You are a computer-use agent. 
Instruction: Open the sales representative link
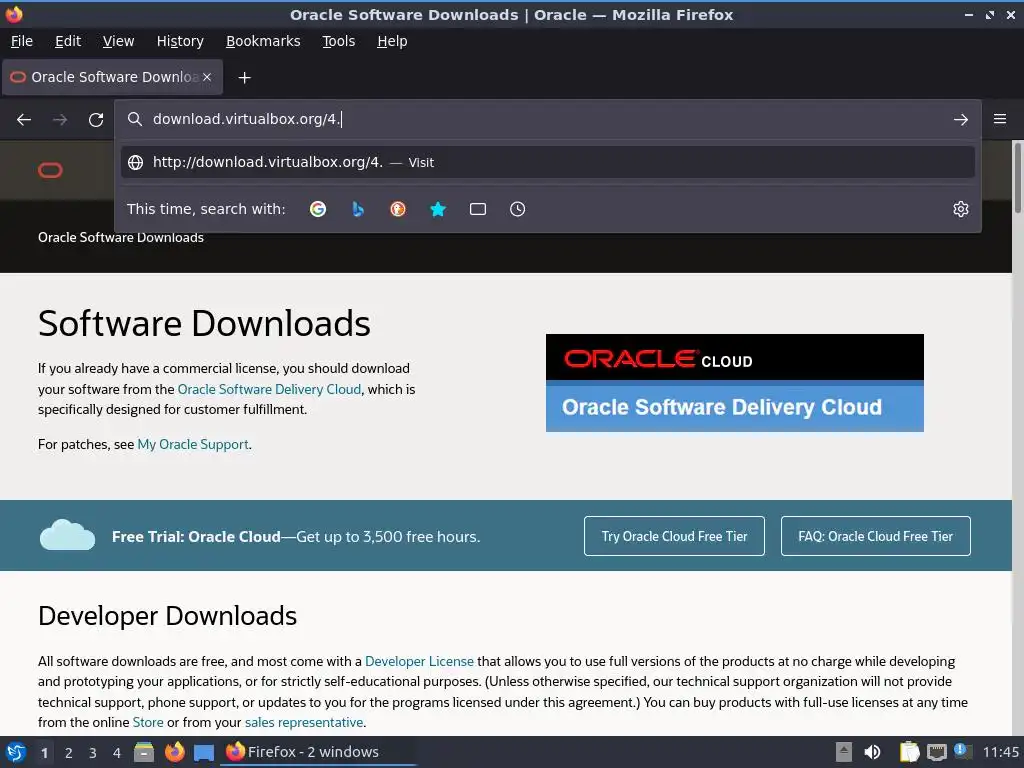tap(304, 722)
